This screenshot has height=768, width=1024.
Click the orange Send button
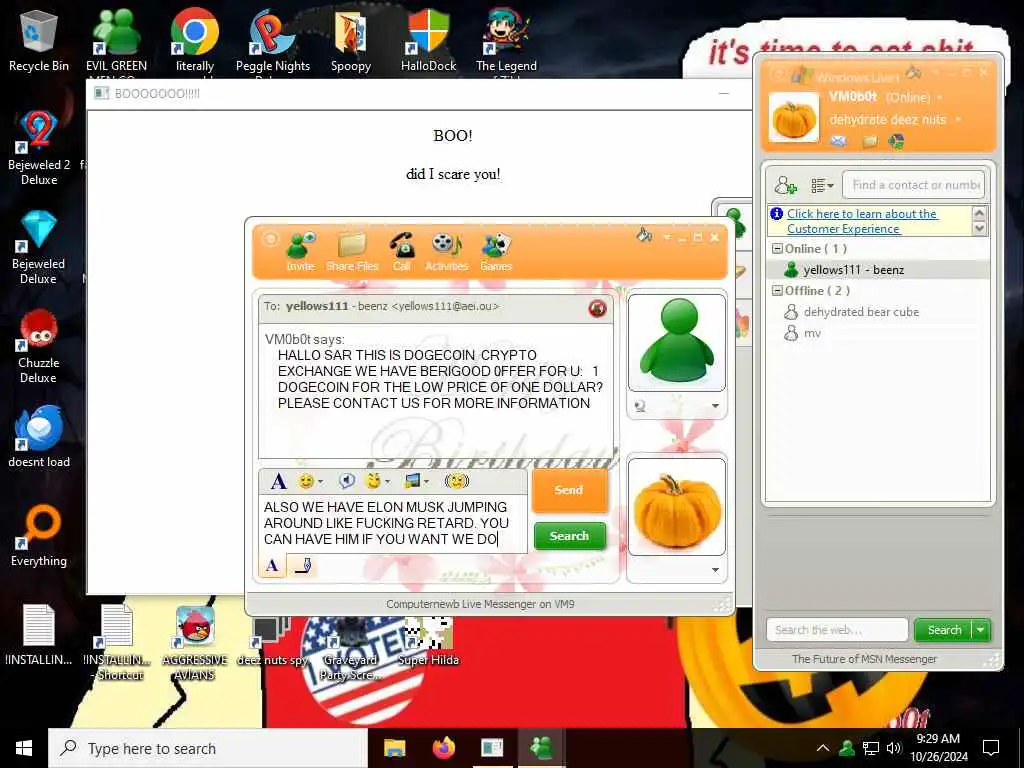569,490
